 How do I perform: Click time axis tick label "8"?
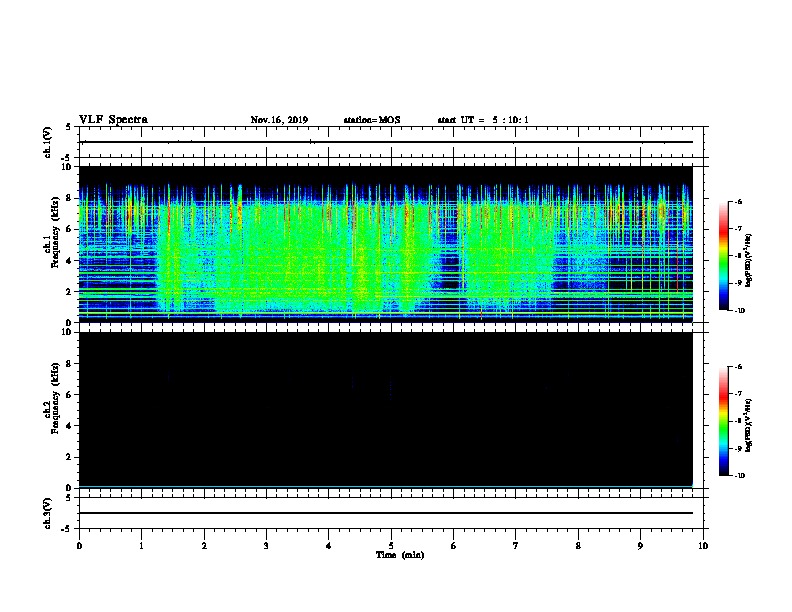[x=578, y=546]
